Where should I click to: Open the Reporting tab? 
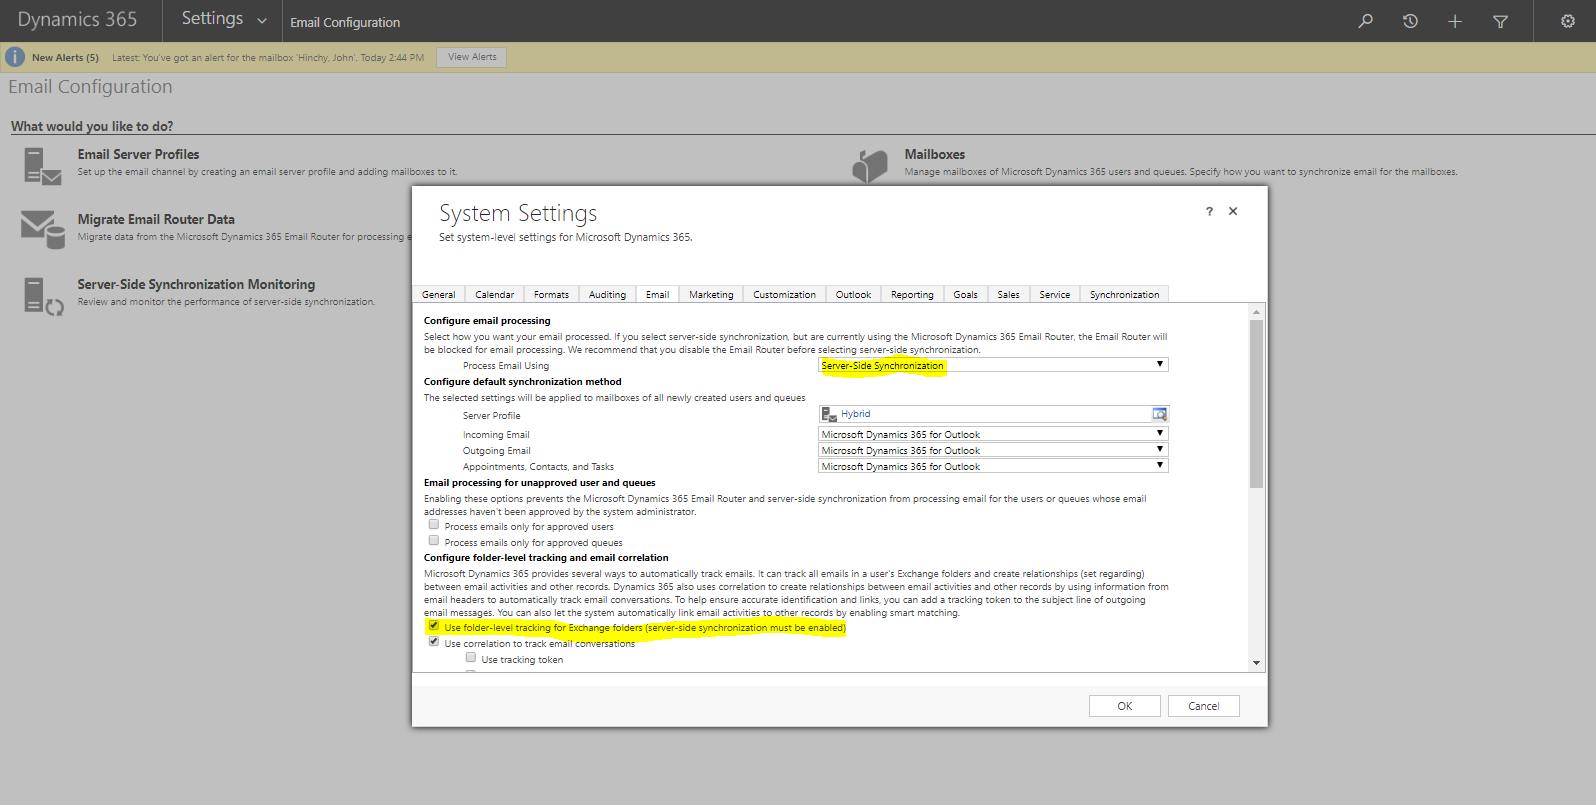point(912,294)
